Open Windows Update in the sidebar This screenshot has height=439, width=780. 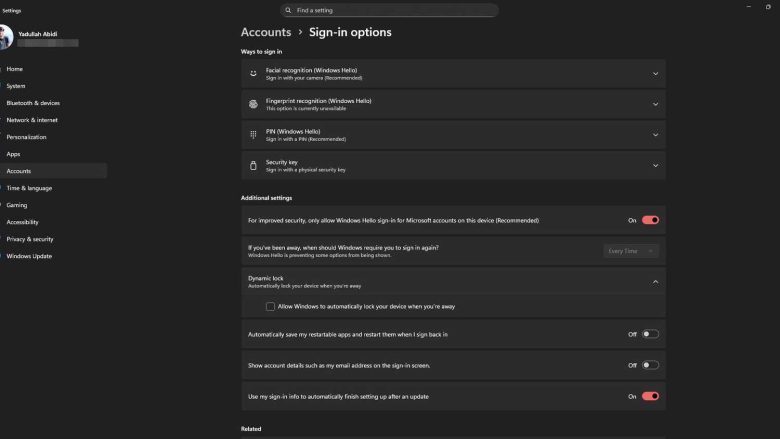(28, 256)
